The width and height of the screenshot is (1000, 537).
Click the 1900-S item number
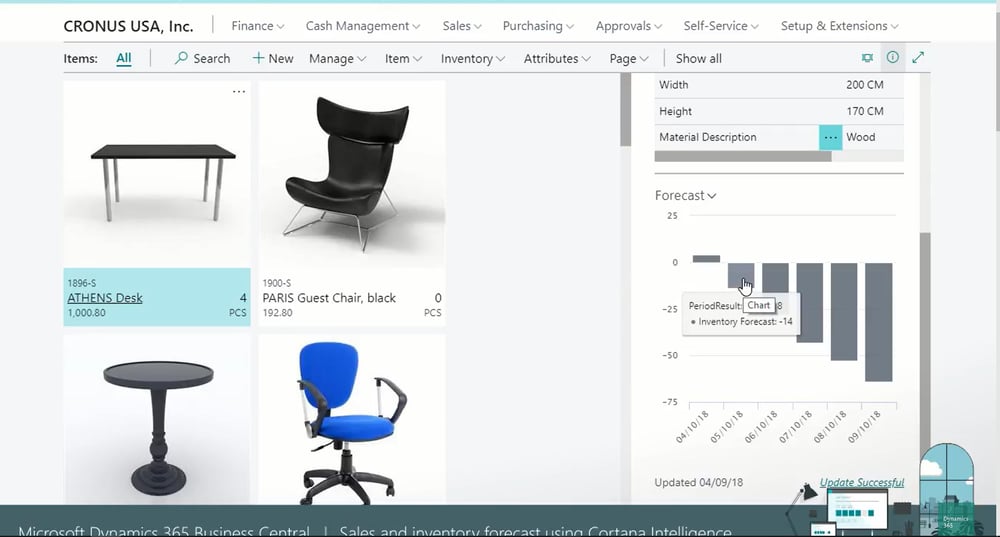click(277, 283)
